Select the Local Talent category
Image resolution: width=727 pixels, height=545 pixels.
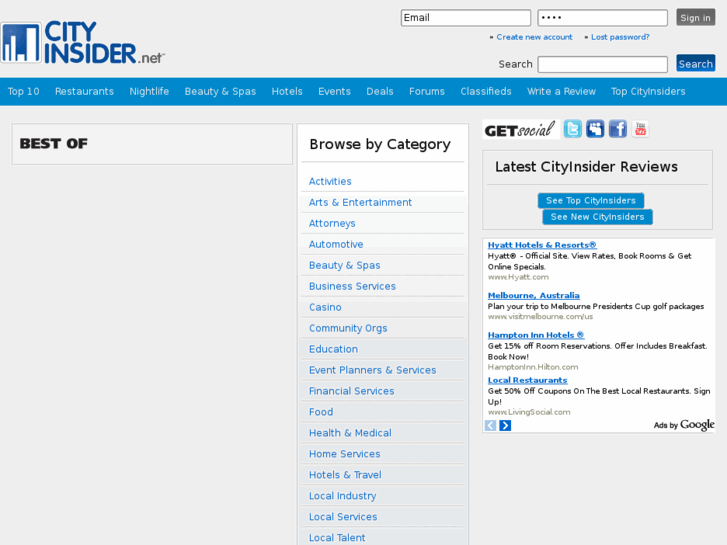(337, 538)
